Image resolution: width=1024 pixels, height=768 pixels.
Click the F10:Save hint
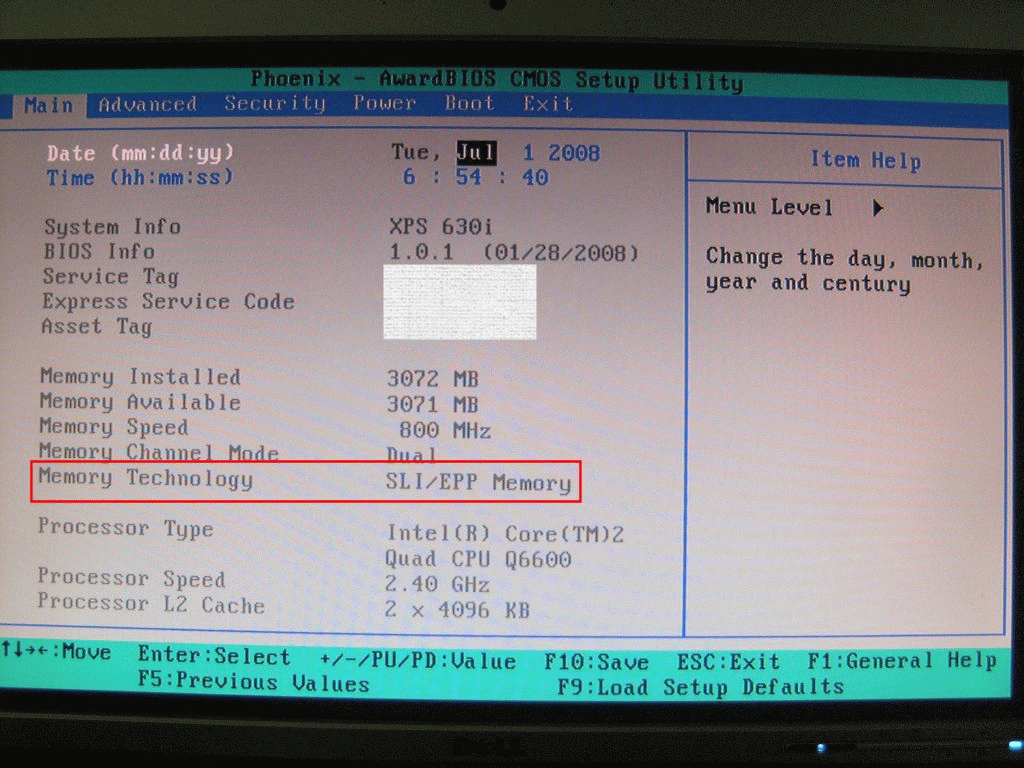coord(597,662)
